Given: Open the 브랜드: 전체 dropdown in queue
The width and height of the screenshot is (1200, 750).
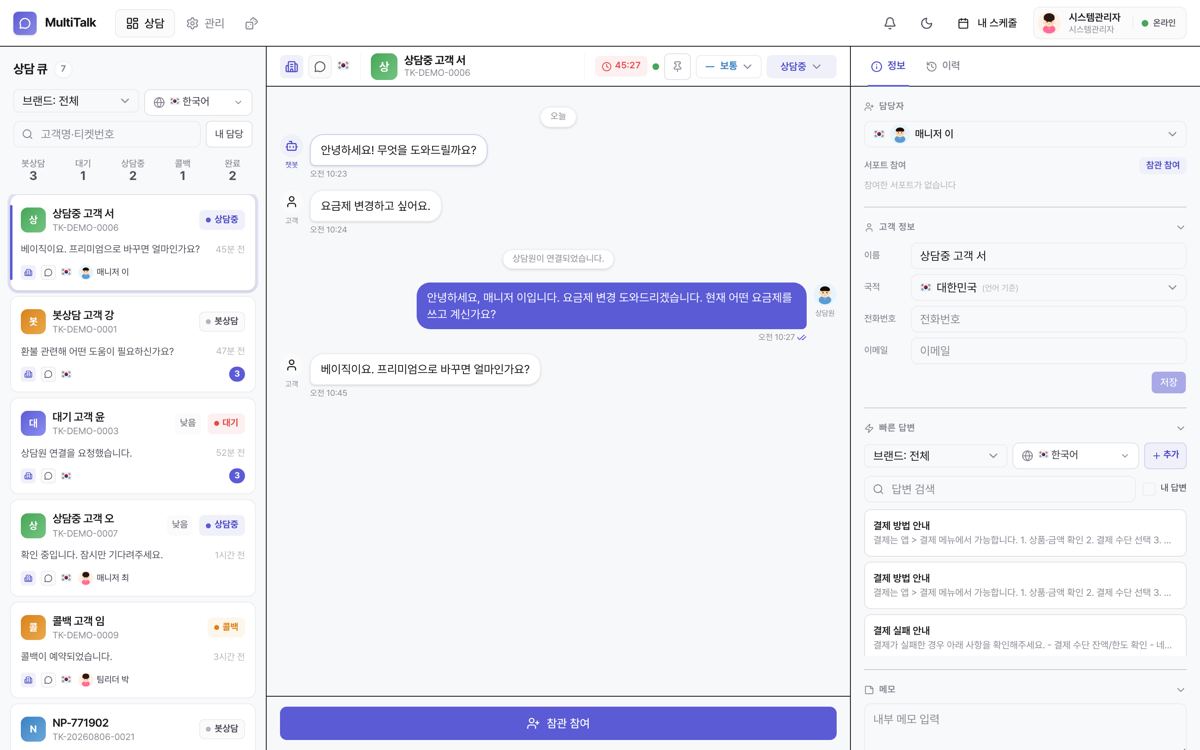Looking at the screenshot, I should click(76, 101).
